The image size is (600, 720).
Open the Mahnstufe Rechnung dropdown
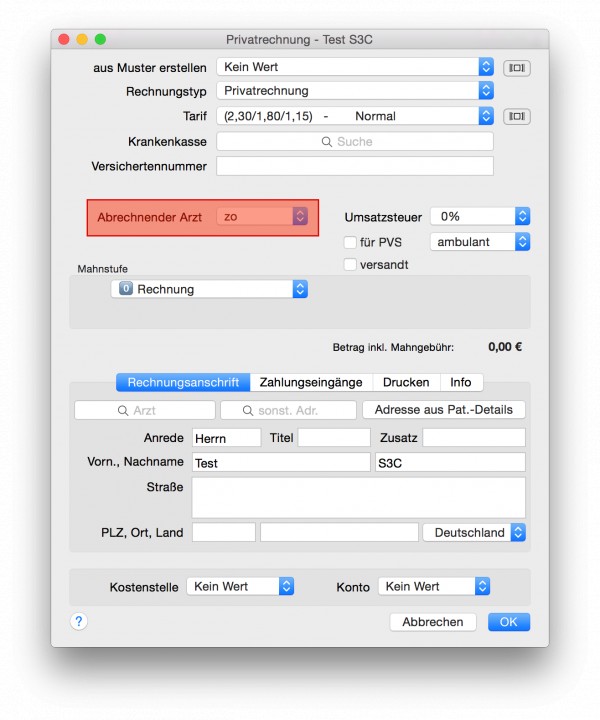coord(209,289)
